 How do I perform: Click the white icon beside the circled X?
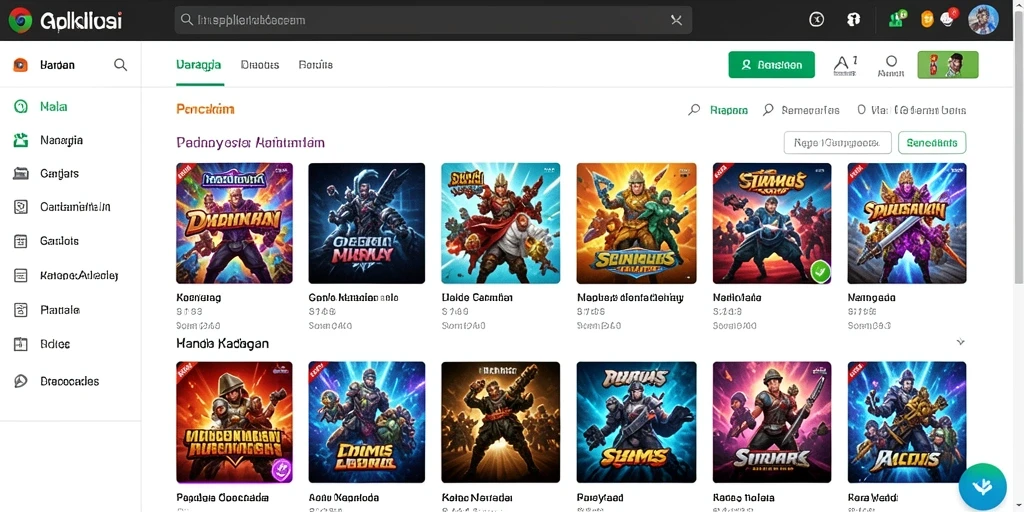click(853, 20)
